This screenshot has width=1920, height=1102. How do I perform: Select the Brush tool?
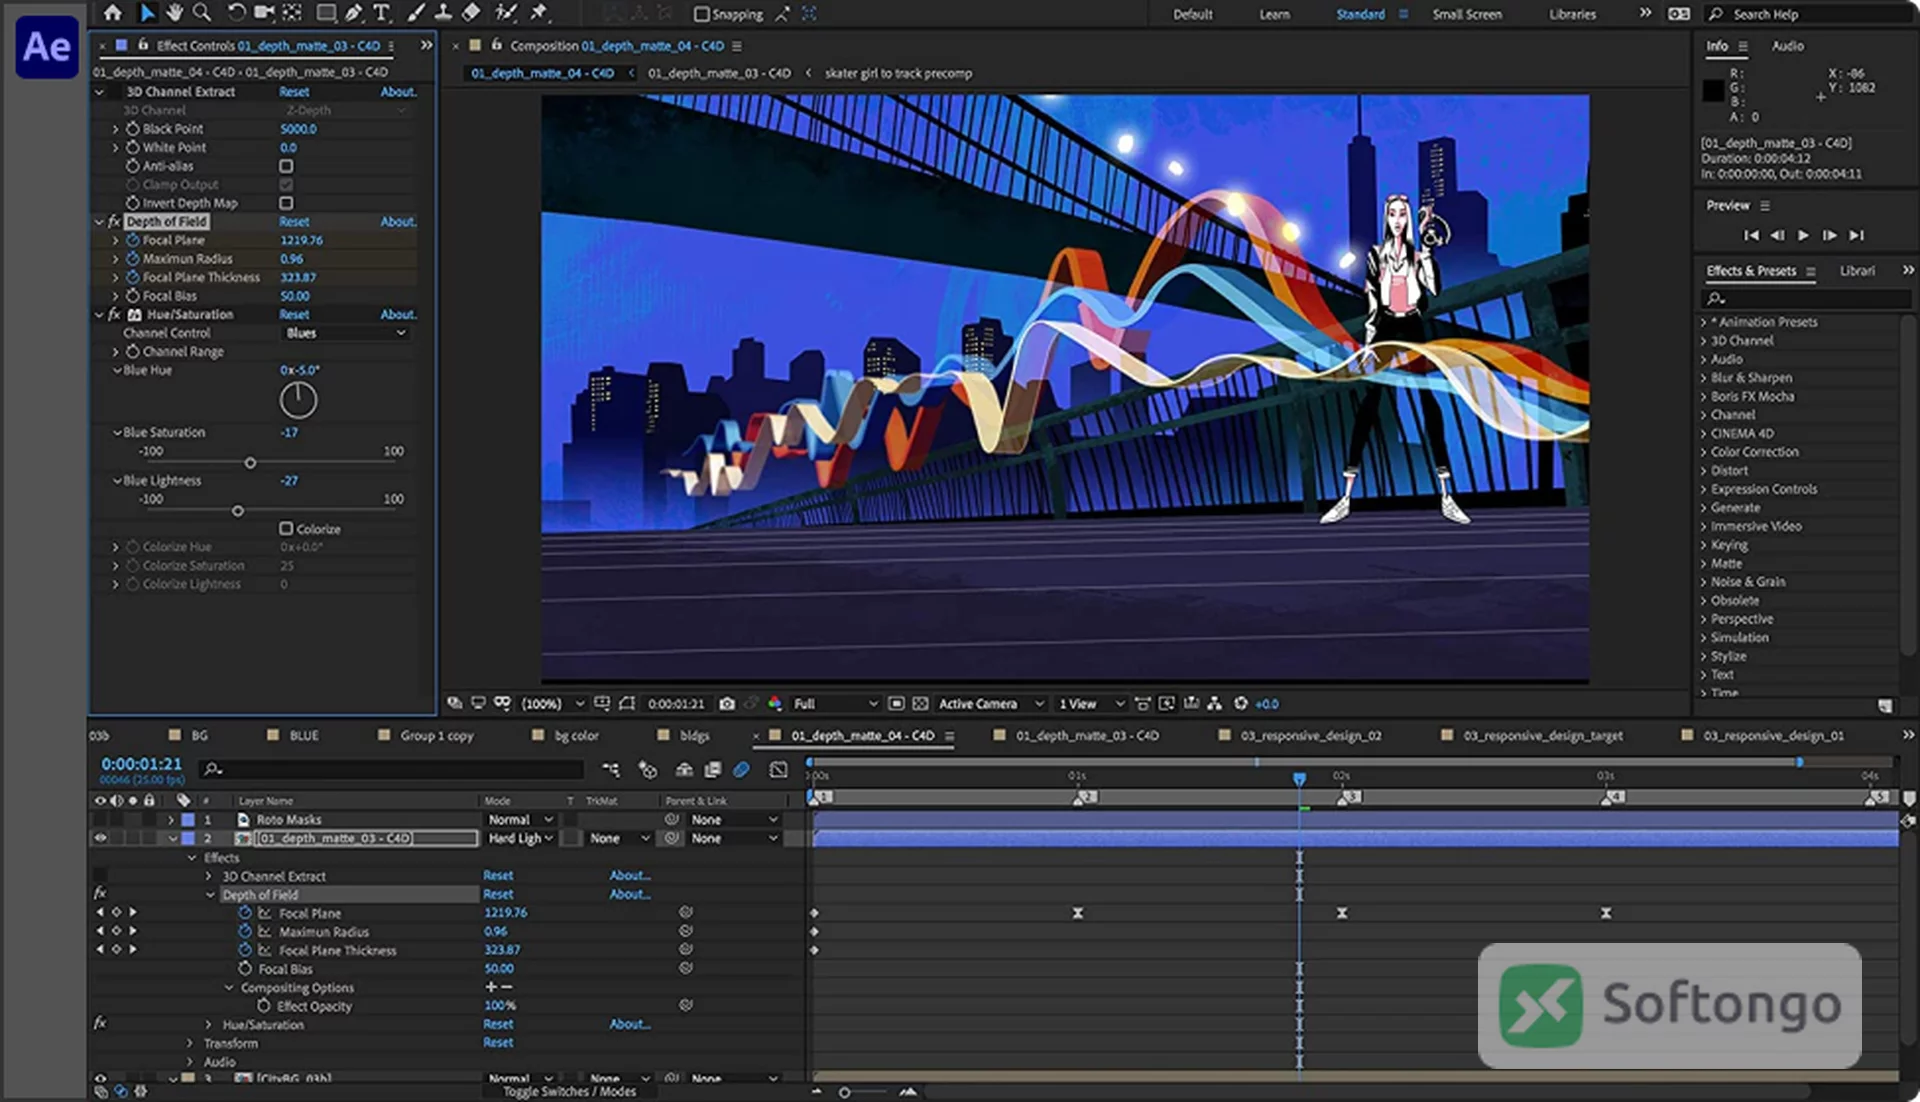point(415,13)
